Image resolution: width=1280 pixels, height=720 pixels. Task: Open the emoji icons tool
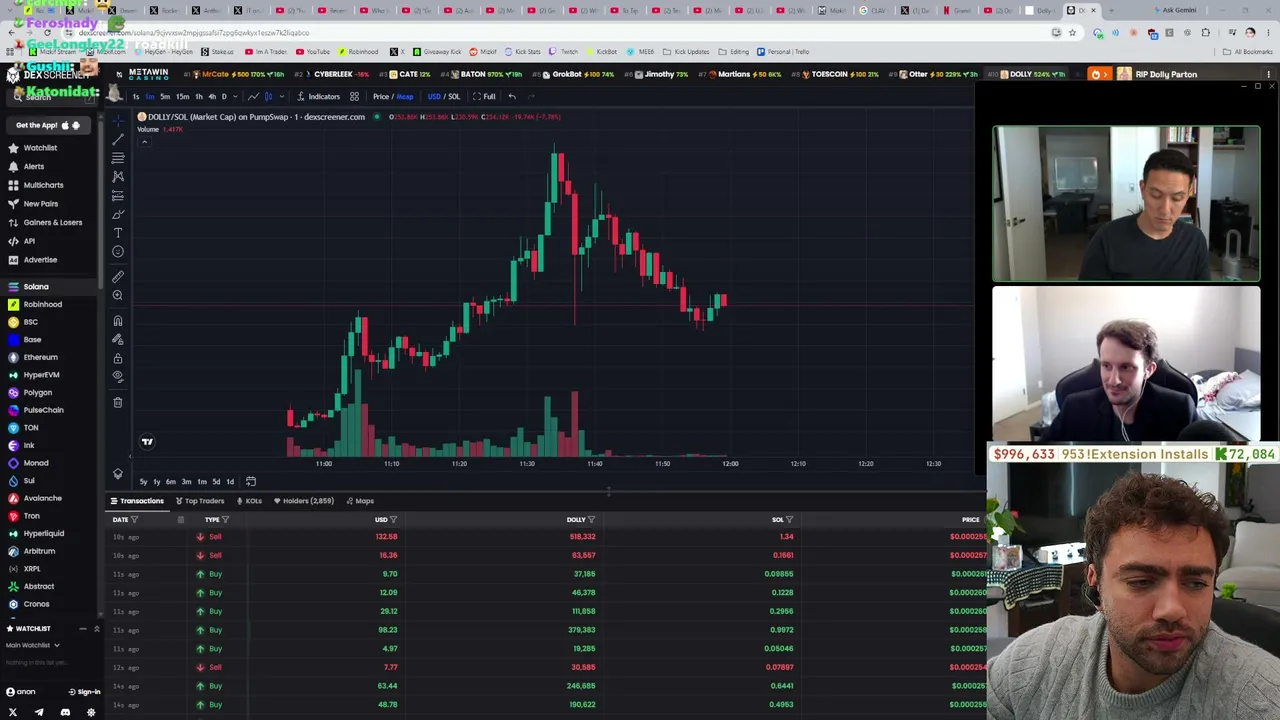tap(118, 252)
